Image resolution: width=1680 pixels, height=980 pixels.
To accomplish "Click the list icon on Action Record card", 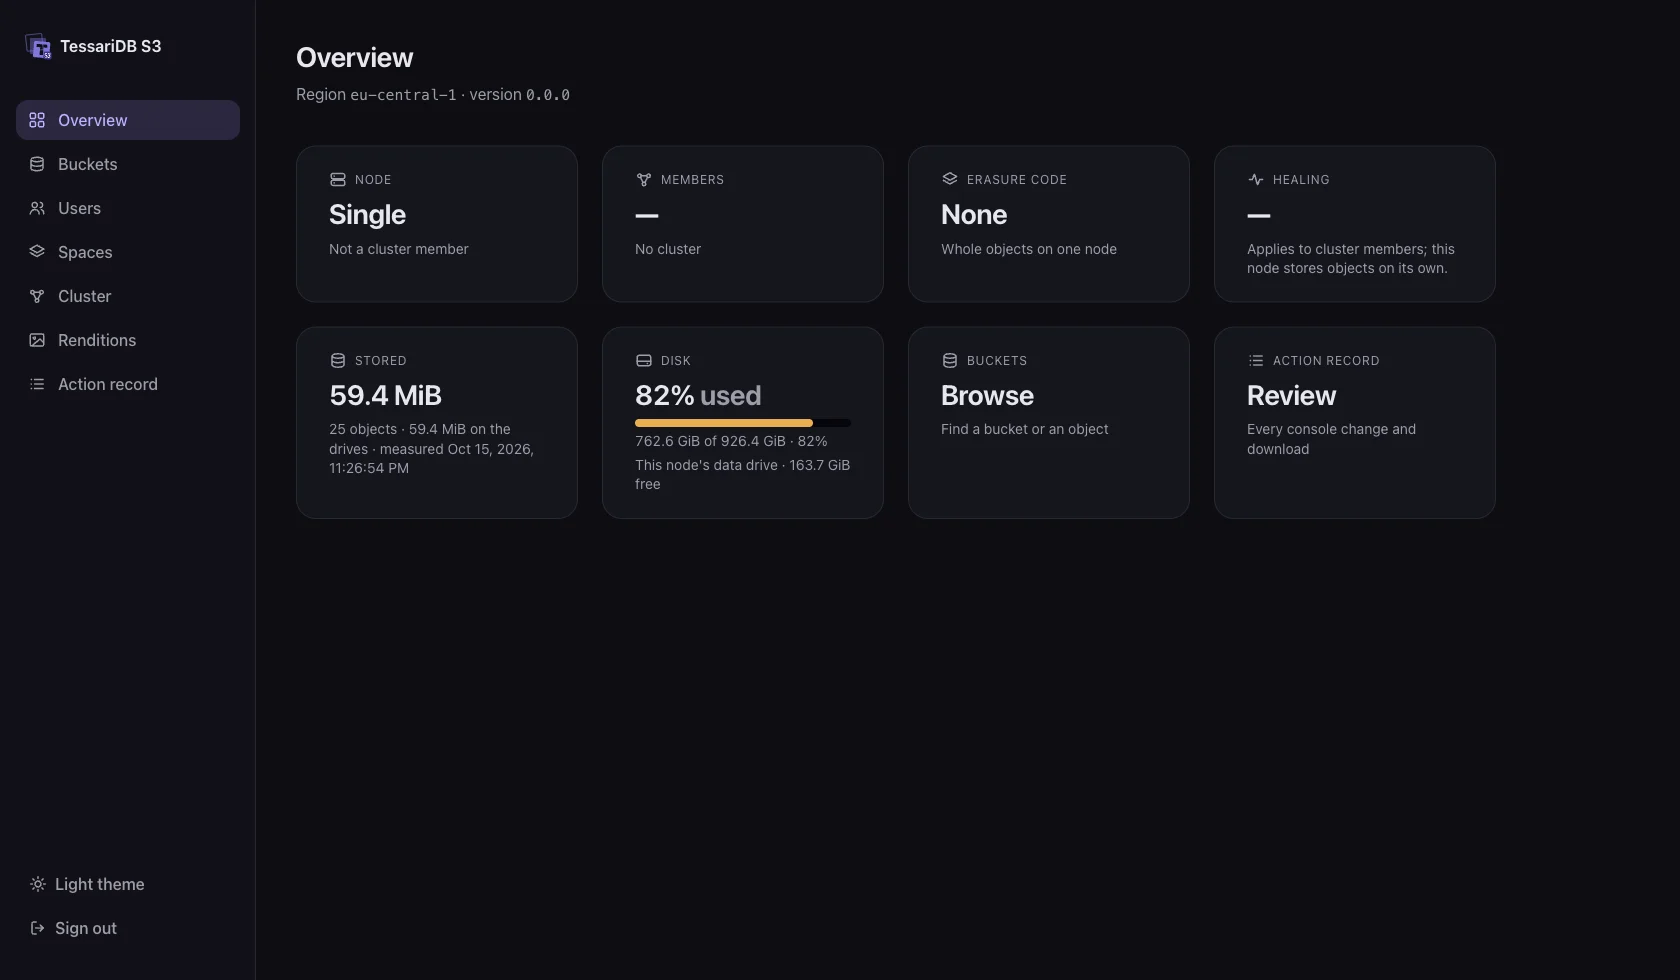I will tap(1256, 361).
